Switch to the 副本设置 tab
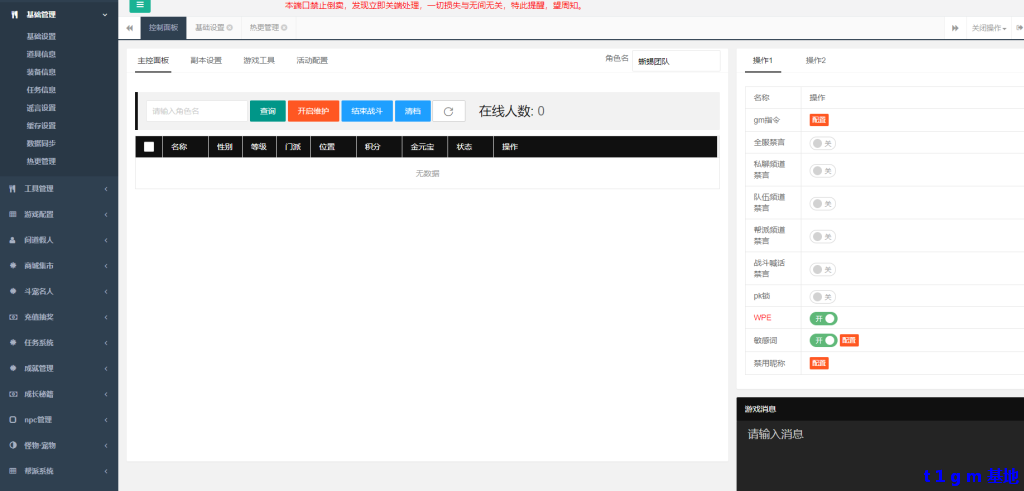1024x491 pixels. point(206,61)
